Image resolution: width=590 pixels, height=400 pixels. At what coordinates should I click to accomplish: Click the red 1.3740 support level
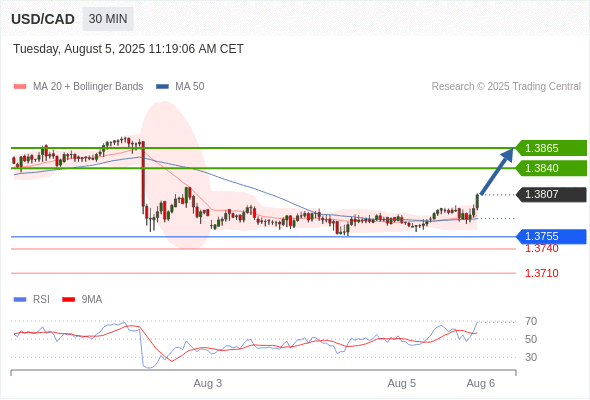point(541,249)
